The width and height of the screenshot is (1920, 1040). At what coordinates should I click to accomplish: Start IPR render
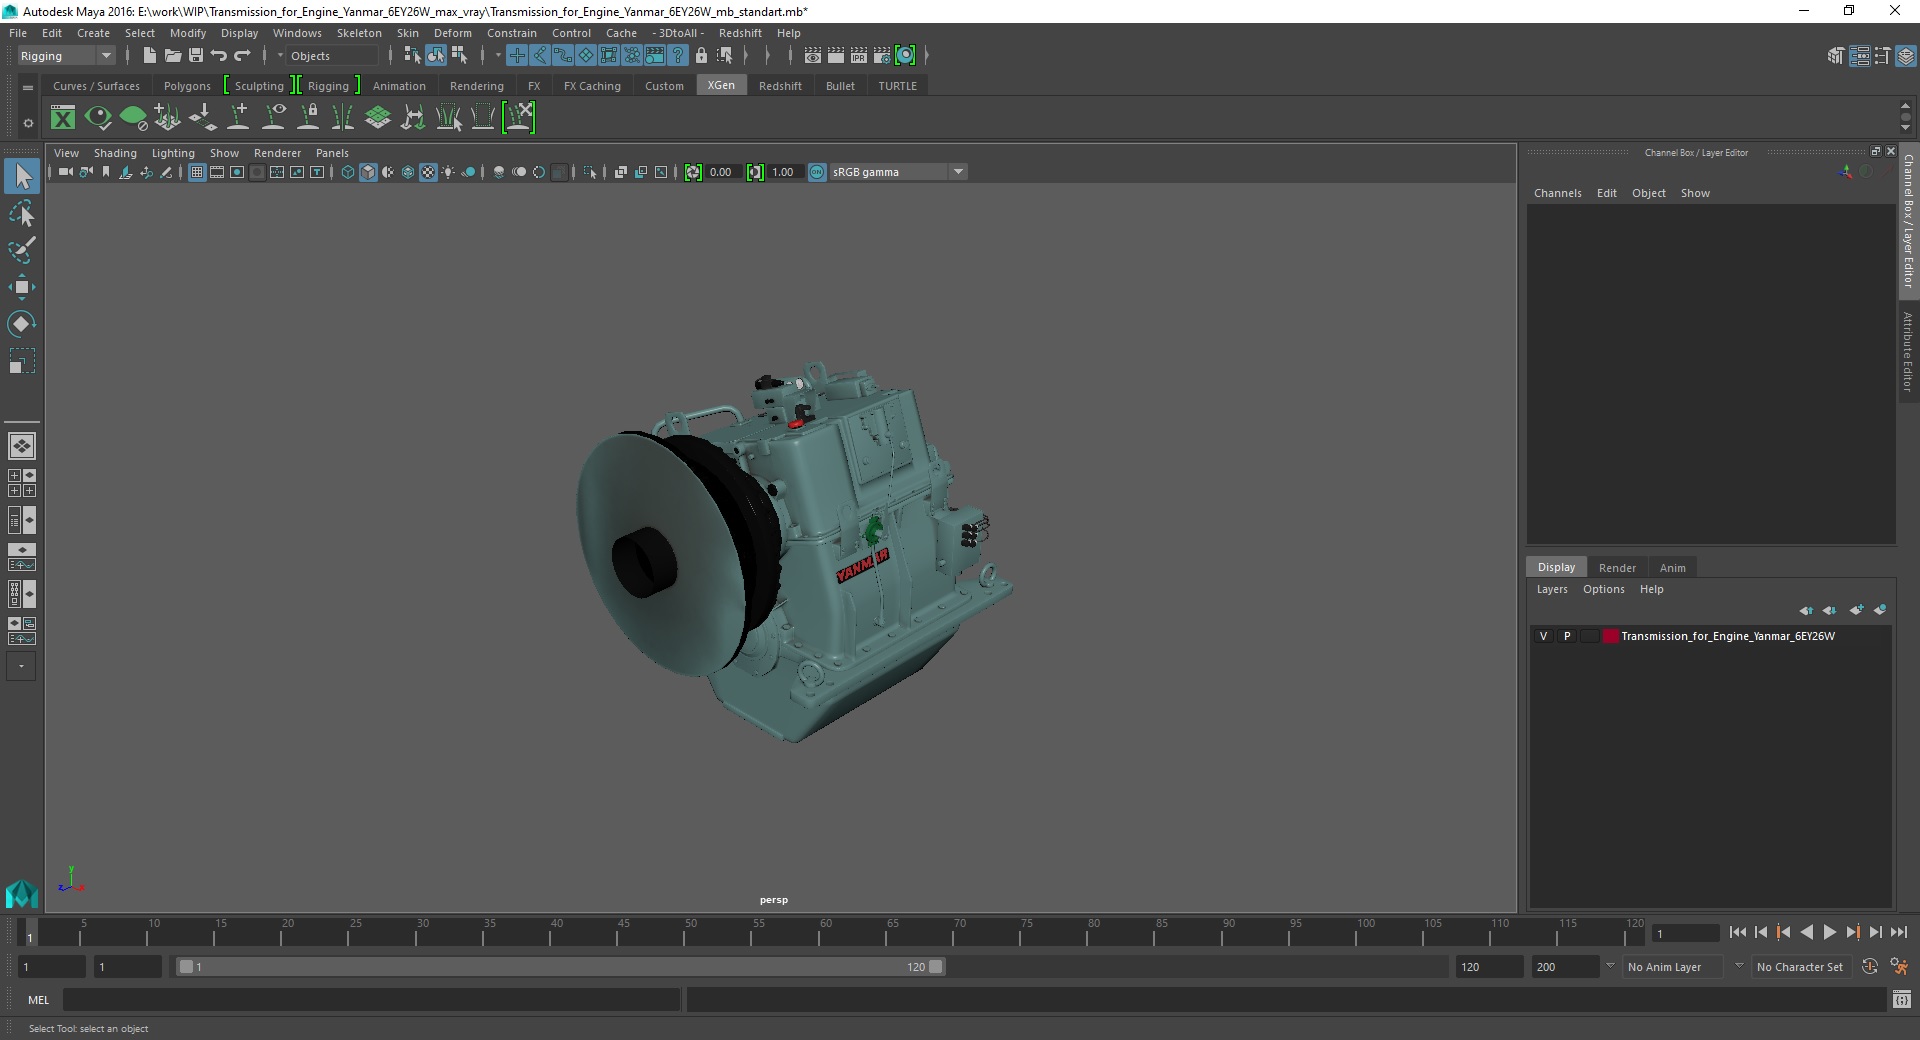click(x=859, y=56)
